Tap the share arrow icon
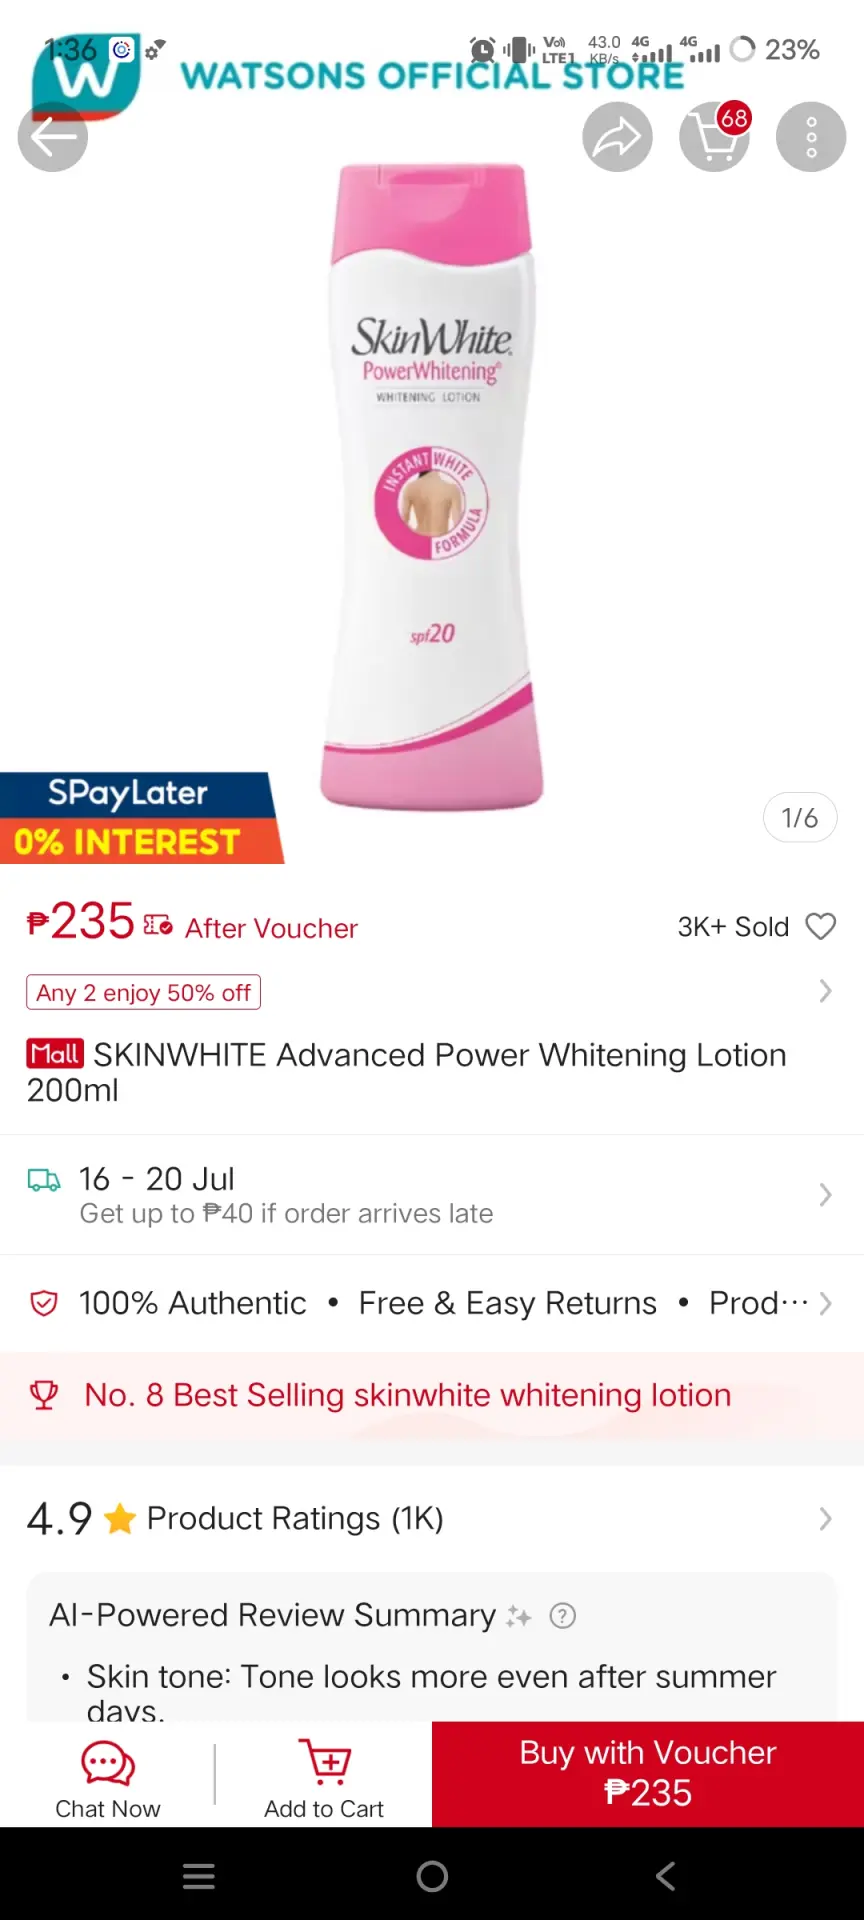864x1920 pixels. click(x=617, y=137)
